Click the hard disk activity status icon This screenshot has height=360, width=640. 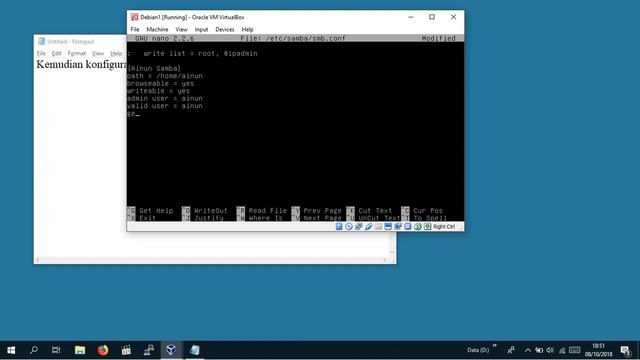pos(339,227)
